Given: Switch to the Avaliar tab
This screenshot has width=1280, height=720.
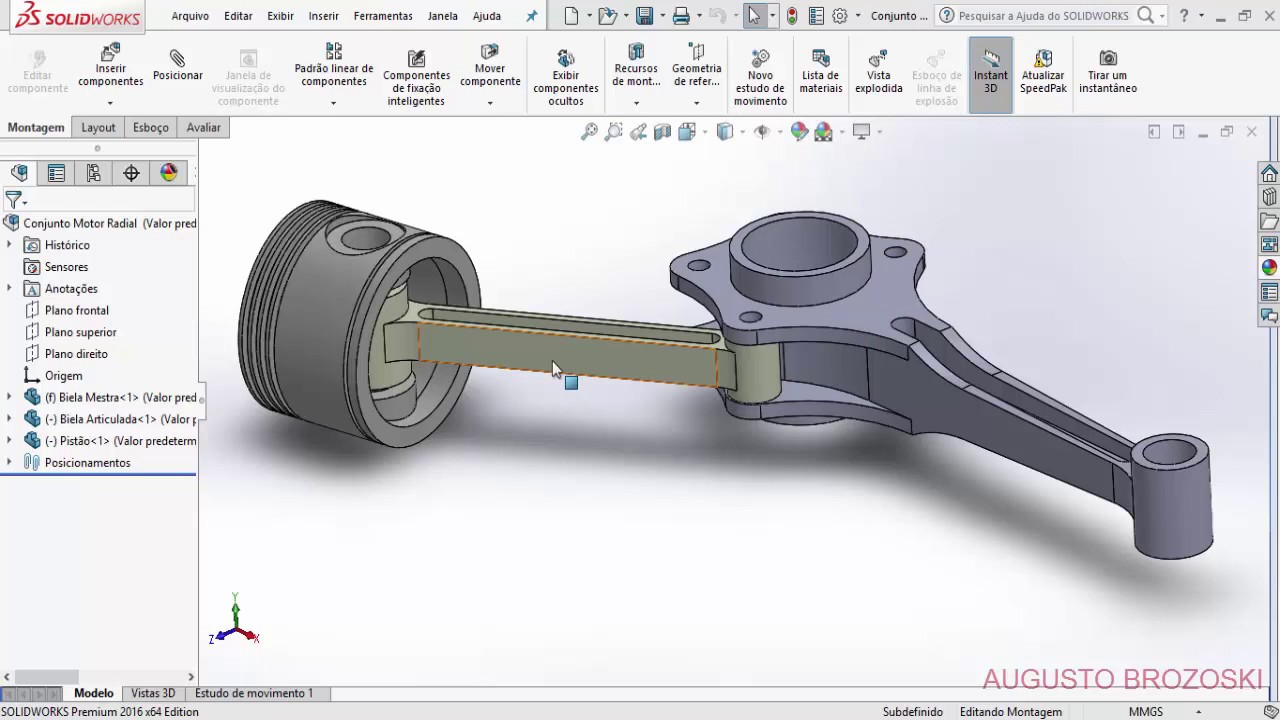Looking at the screenshot, I should [x=203, y=127].
